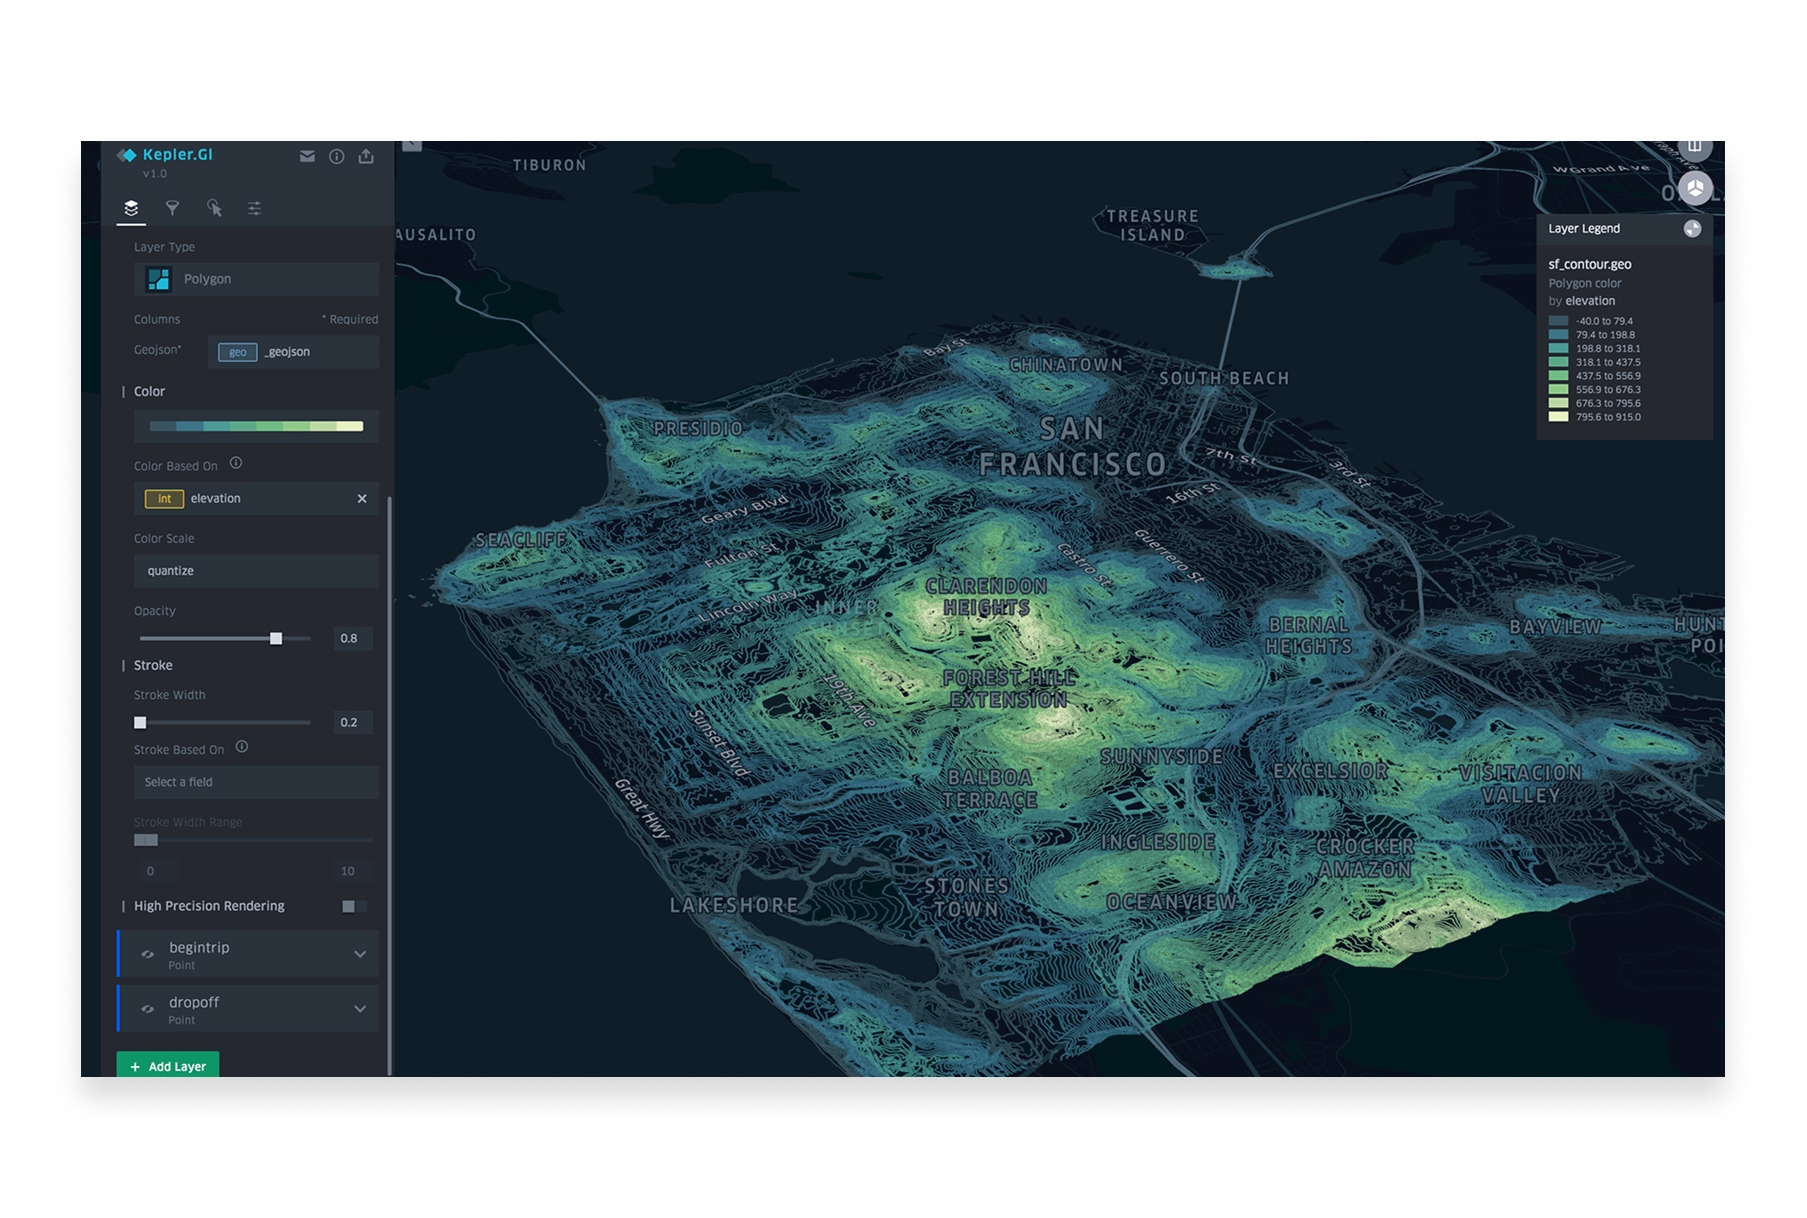Open the info icon in the header
Image resolution: width=1807 pixels, height=1218 pixels.
click(337, 157)
